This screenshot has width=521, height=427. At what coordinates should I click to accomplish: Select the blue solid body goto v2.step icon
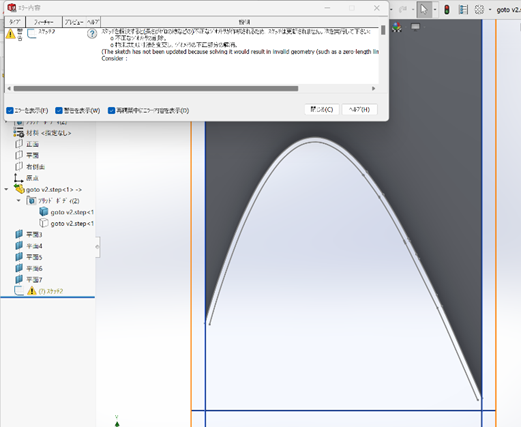pos(44,212)
